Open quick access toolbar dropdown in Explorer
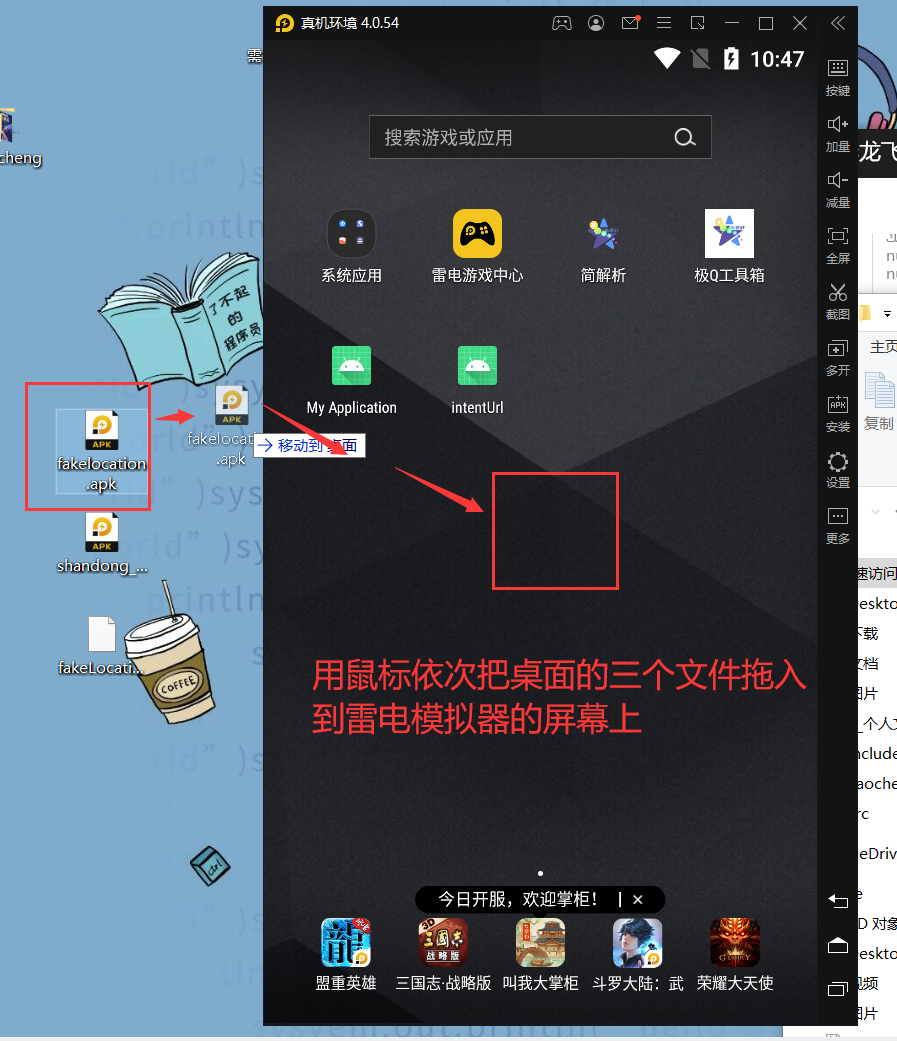 pos(887,314)
